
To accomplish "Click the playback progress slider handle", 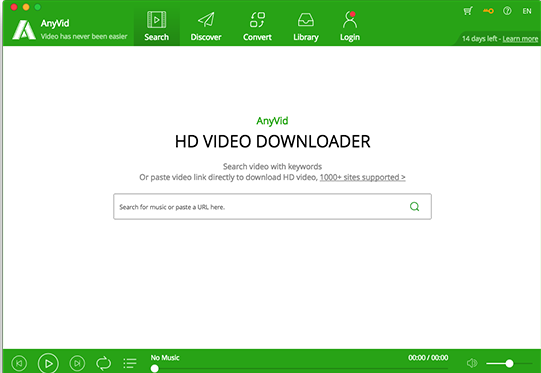I will 155,369.
